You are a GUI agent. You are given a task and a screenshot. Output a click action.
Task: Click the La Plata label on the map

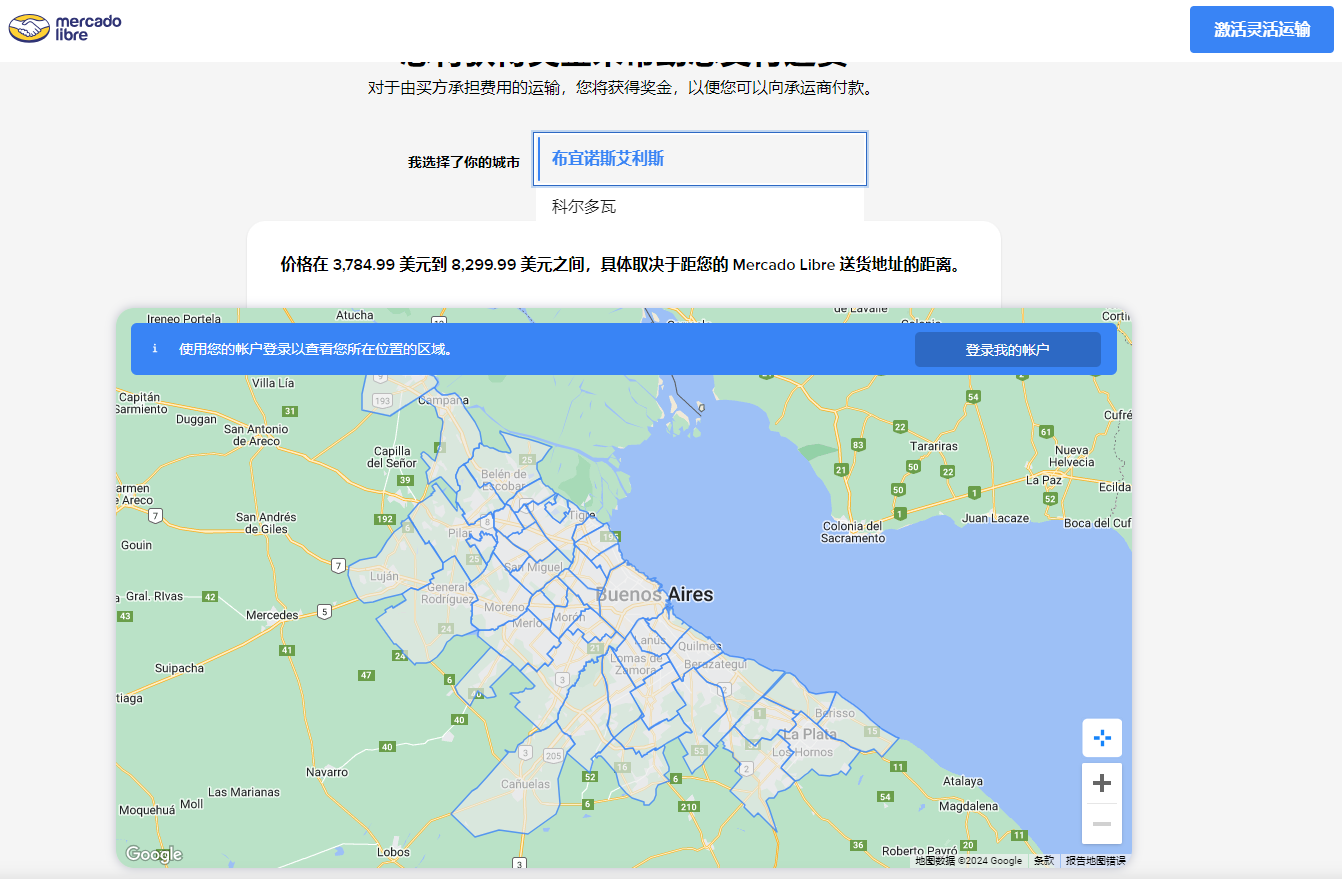(810, 733)
